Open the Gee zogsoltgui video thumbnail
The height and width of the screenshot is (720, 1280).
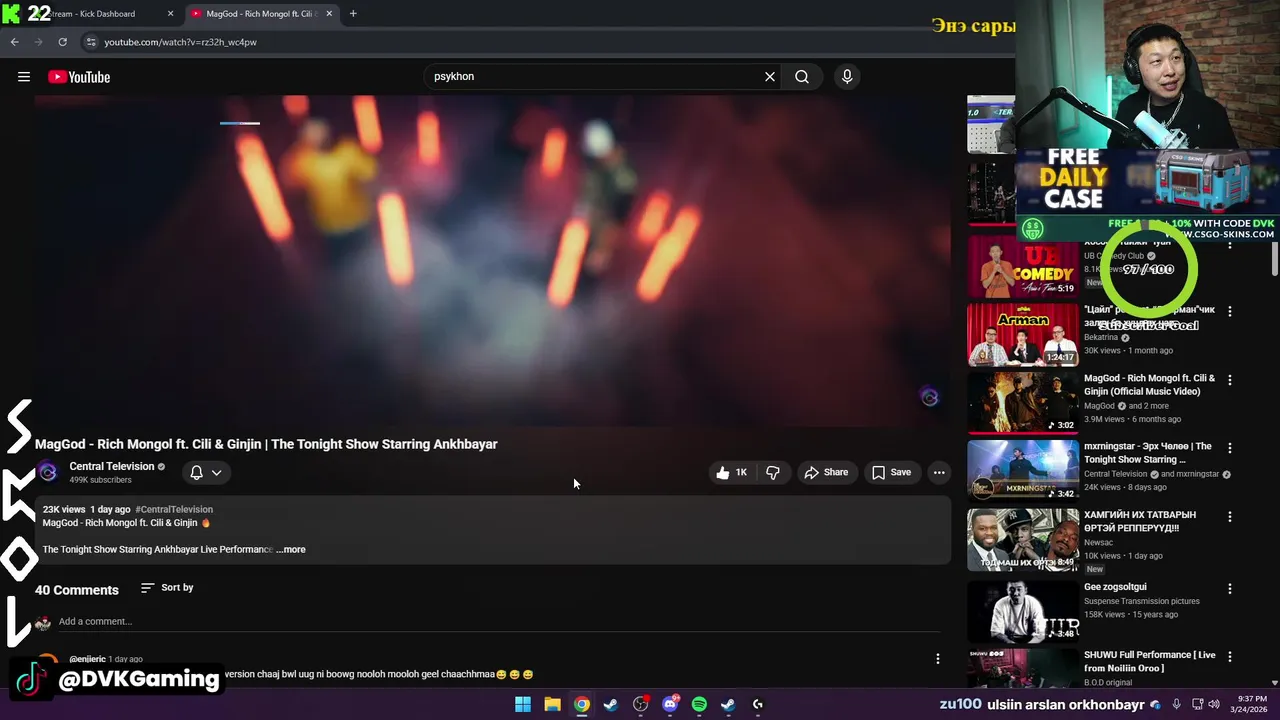pyautogui.click(x=1022, y=611)
